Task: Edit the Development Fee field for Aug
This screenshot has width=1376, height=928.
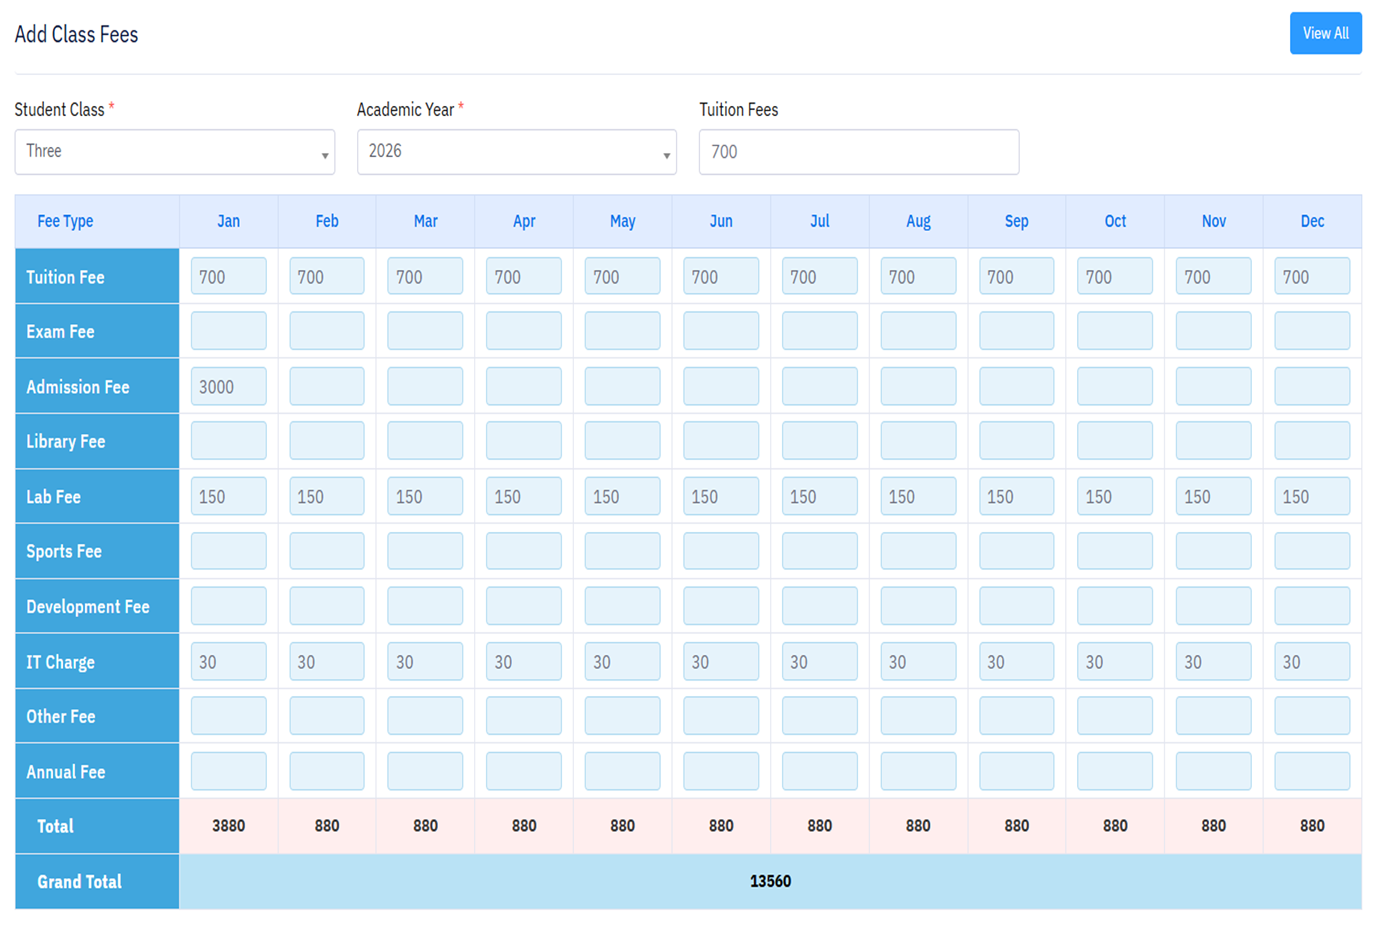Action: [x=917, y=607]
